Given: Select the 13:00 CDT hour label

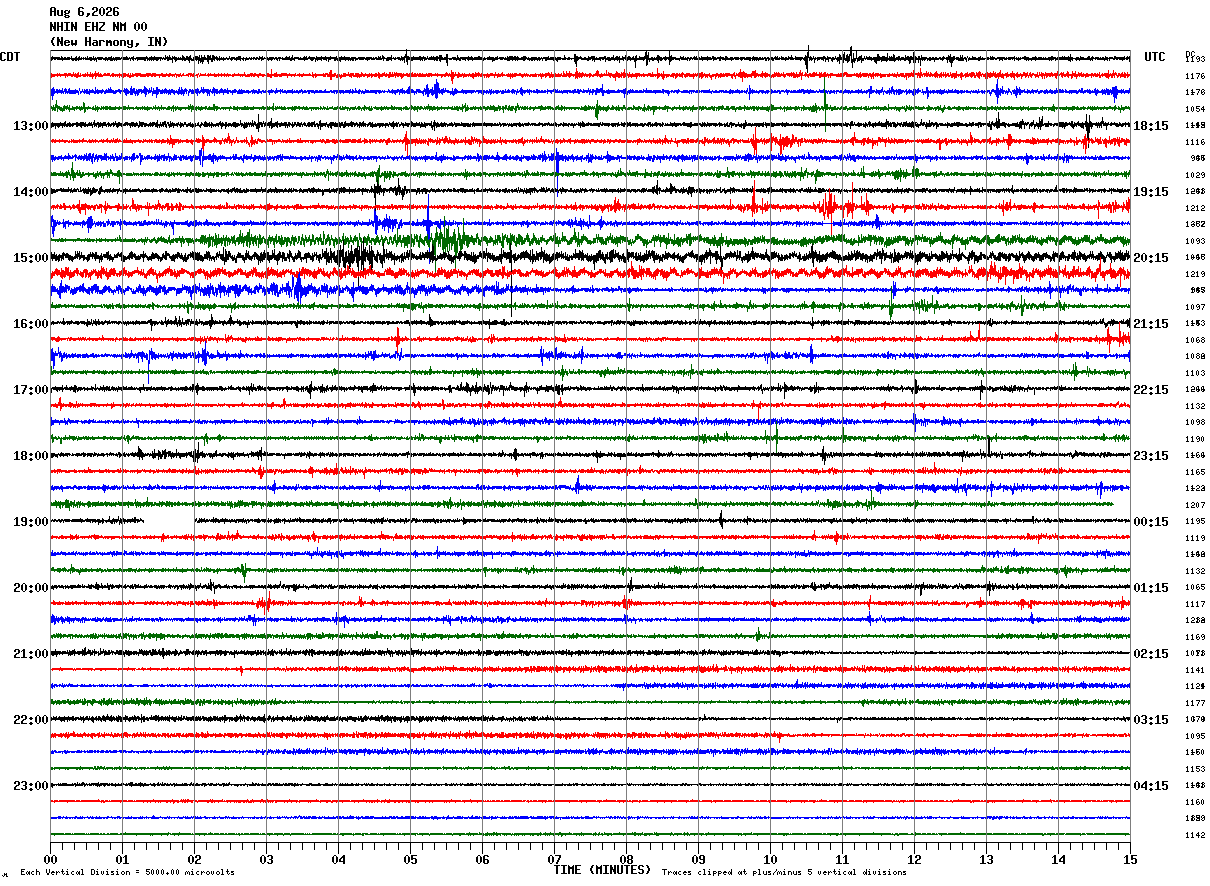Looking at the screenshot, I should 31,126.
